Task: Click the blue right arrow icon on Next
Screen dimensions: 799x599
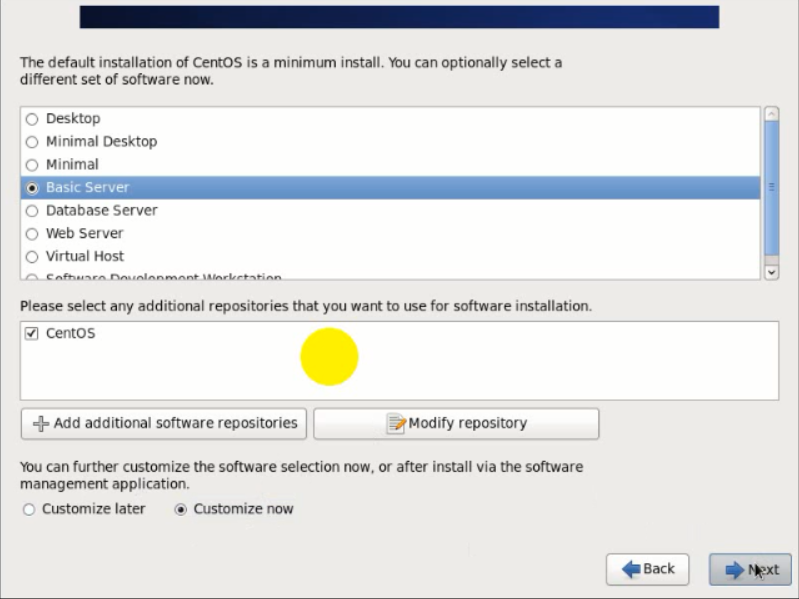Action: point(734,570)
